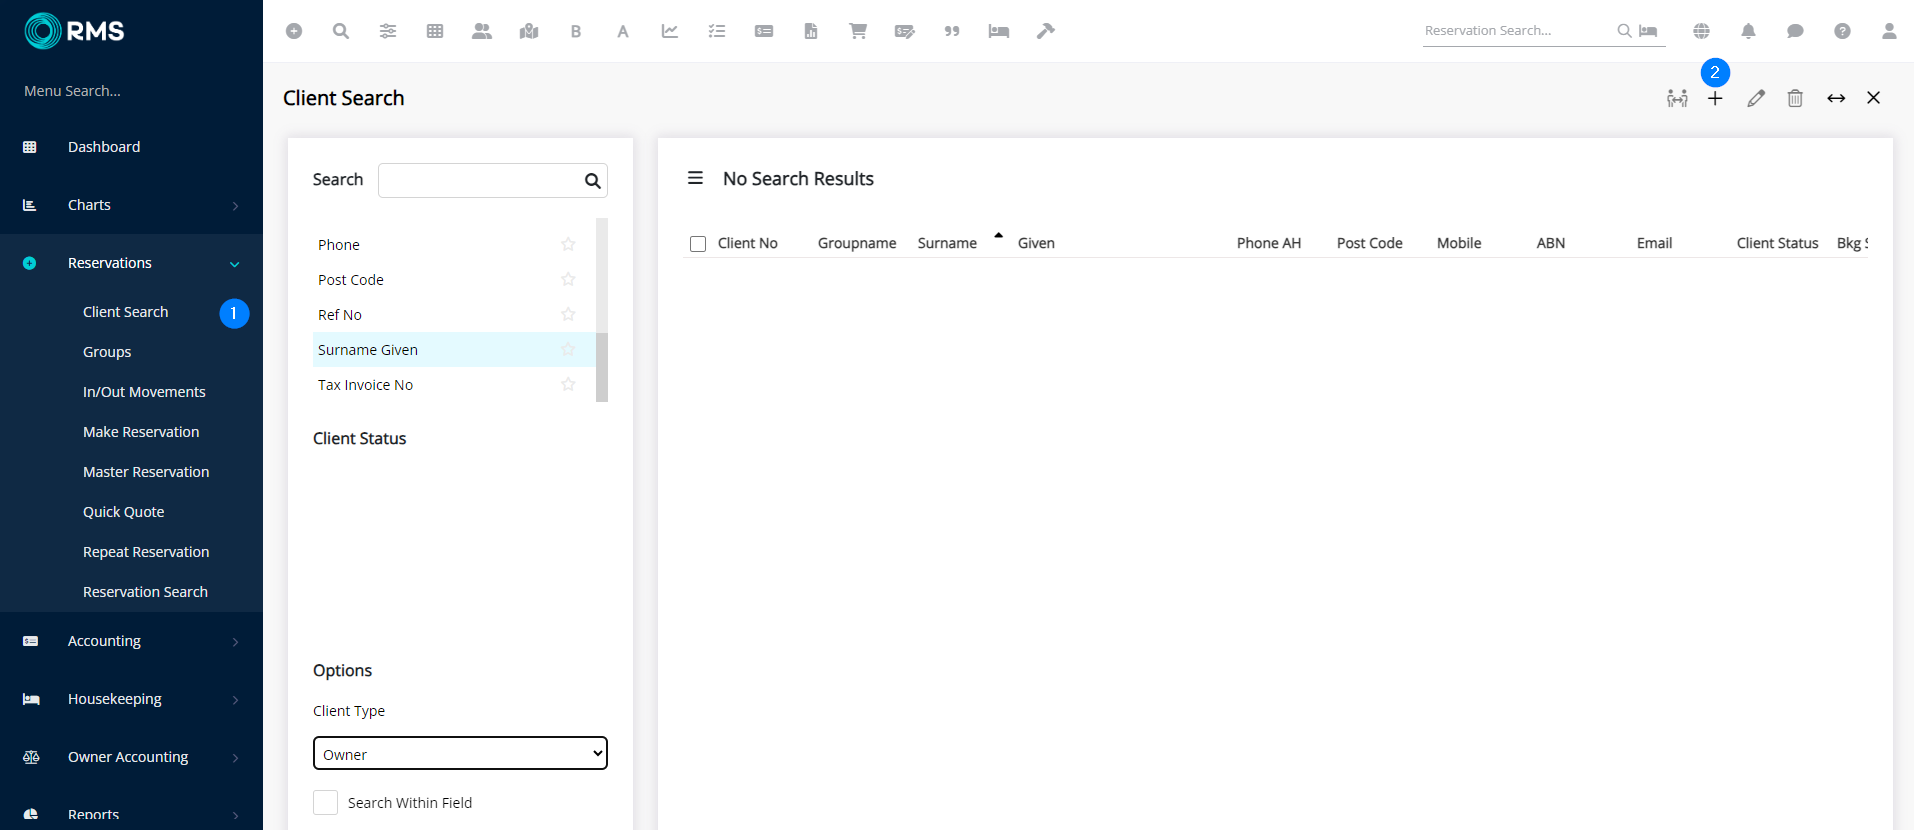Click the search field list scrollbar
1914x830 pixels.
tap(602, 366)
